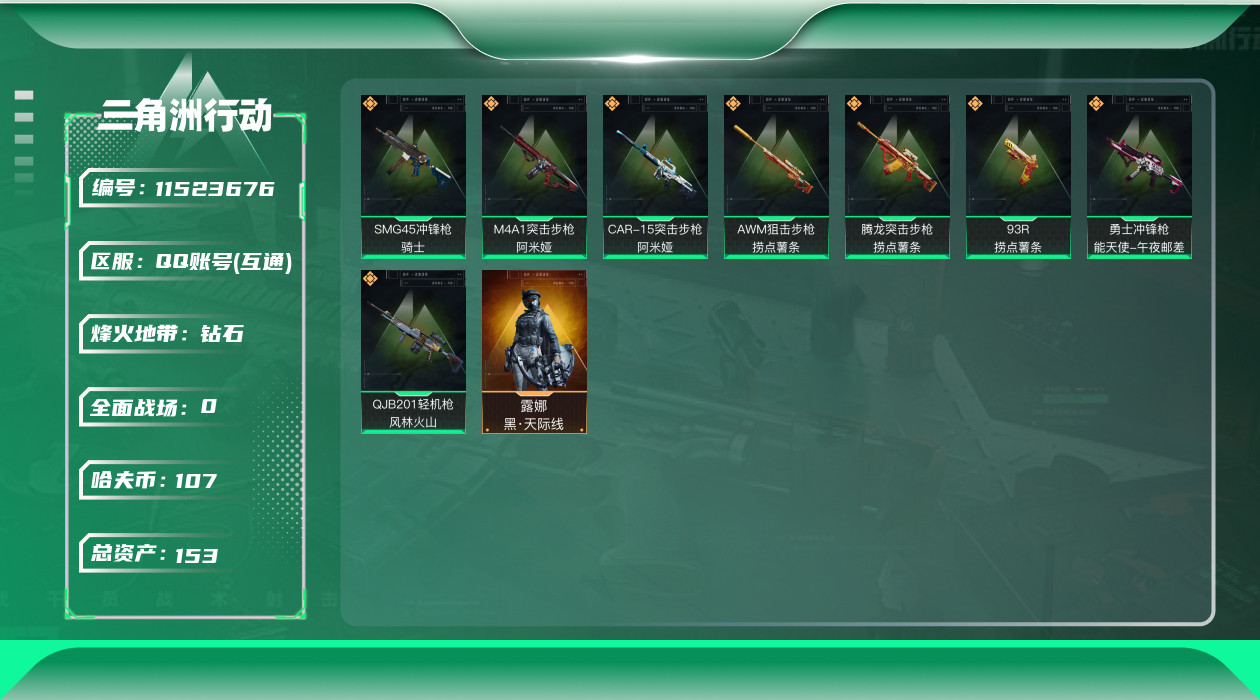Viewport: 1260px width, 700px height.
Task: Click the 三角洲行动 title logo
Action: point(186,116)
